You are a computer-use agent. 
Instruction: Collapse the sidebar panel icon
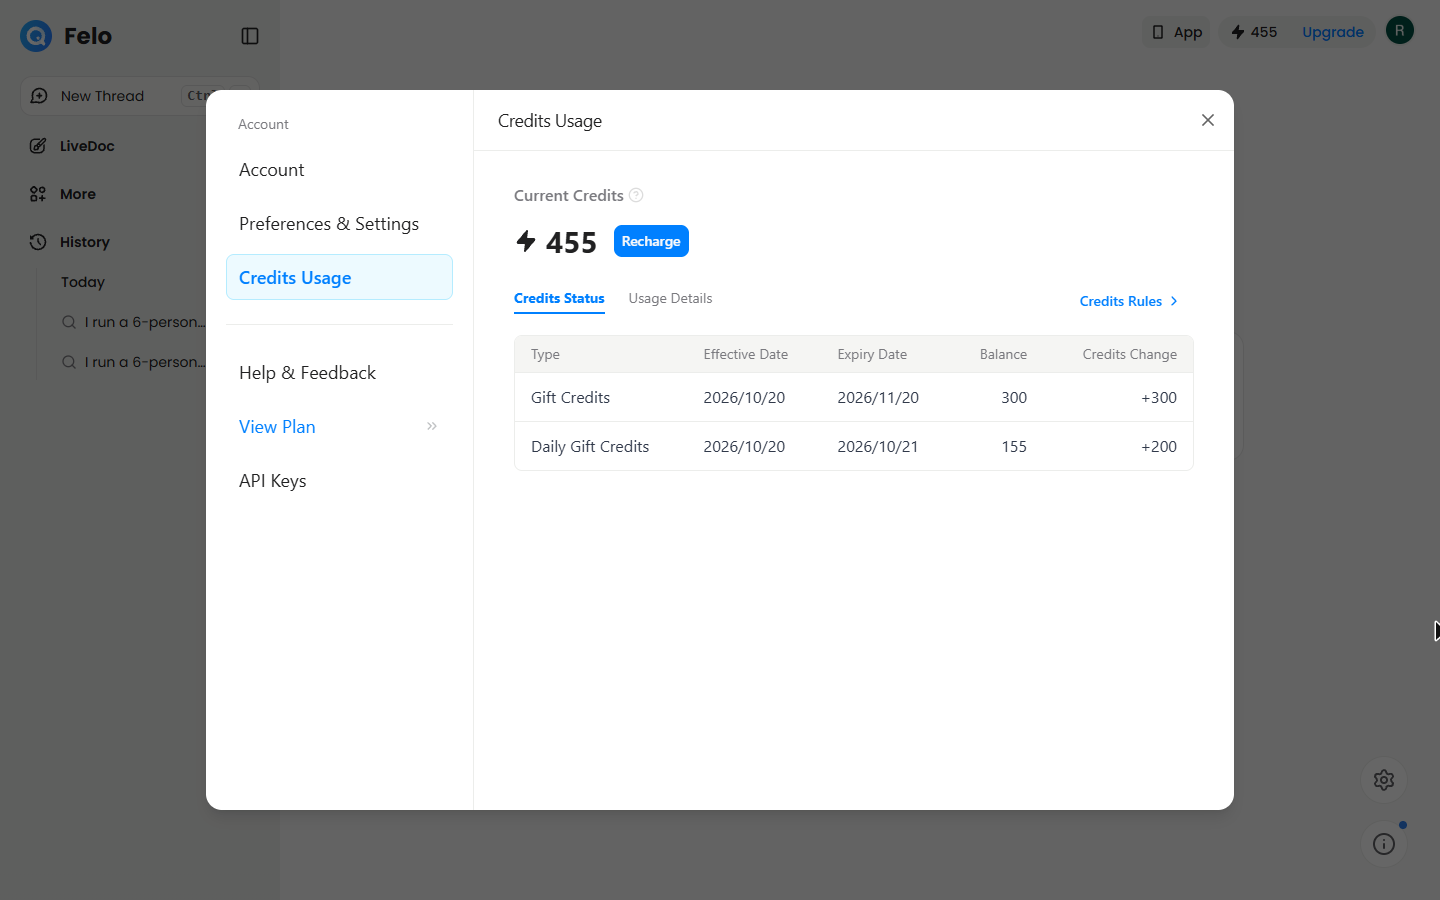[250, 36]
